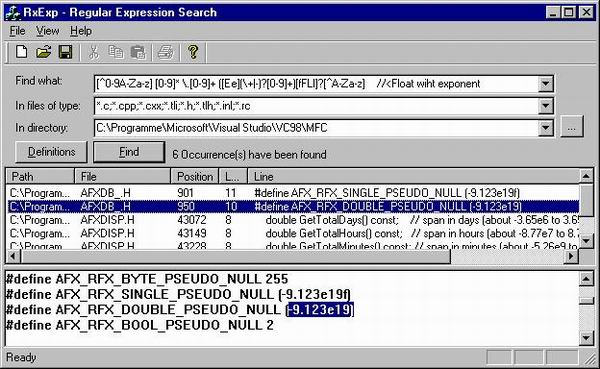Sort results by File column header
The width and height of the screenshot is (600, 369).
[x=122, y=176]
